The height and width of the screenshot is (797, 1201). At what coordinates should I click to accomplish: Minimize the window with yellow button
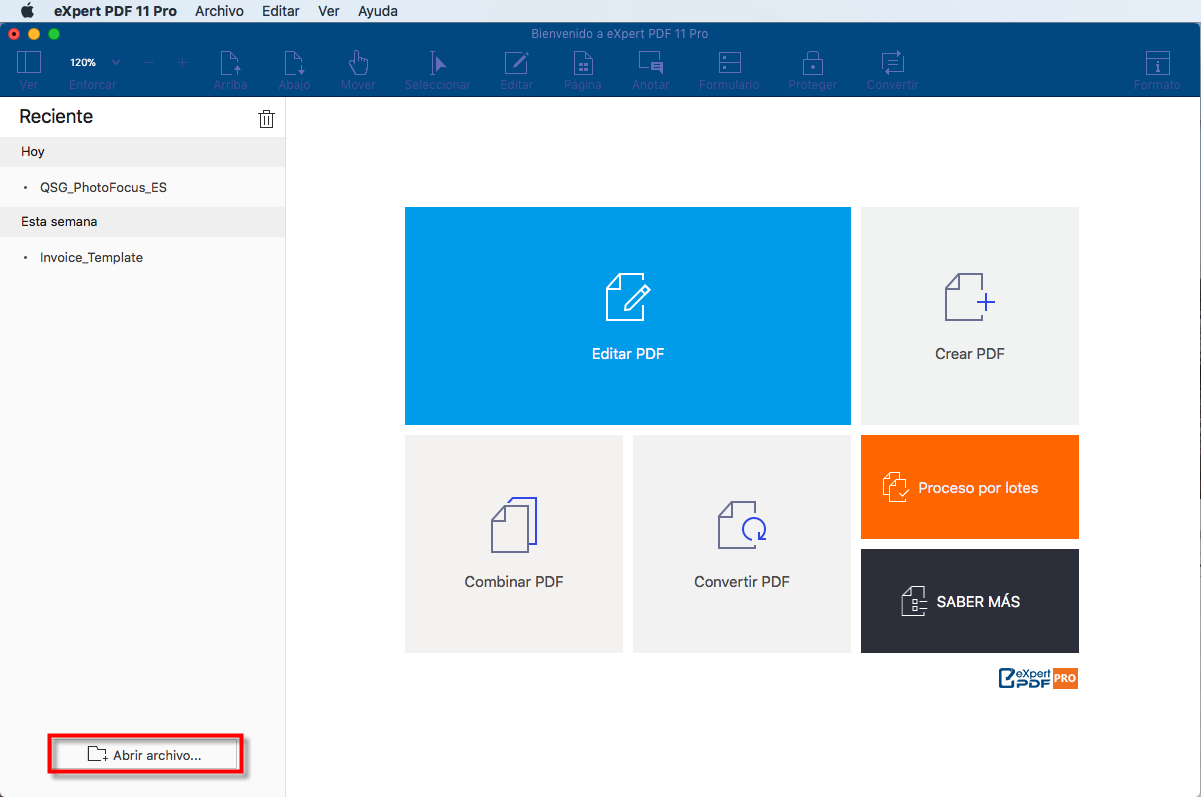pyautogui.click(x=34, y=34)
